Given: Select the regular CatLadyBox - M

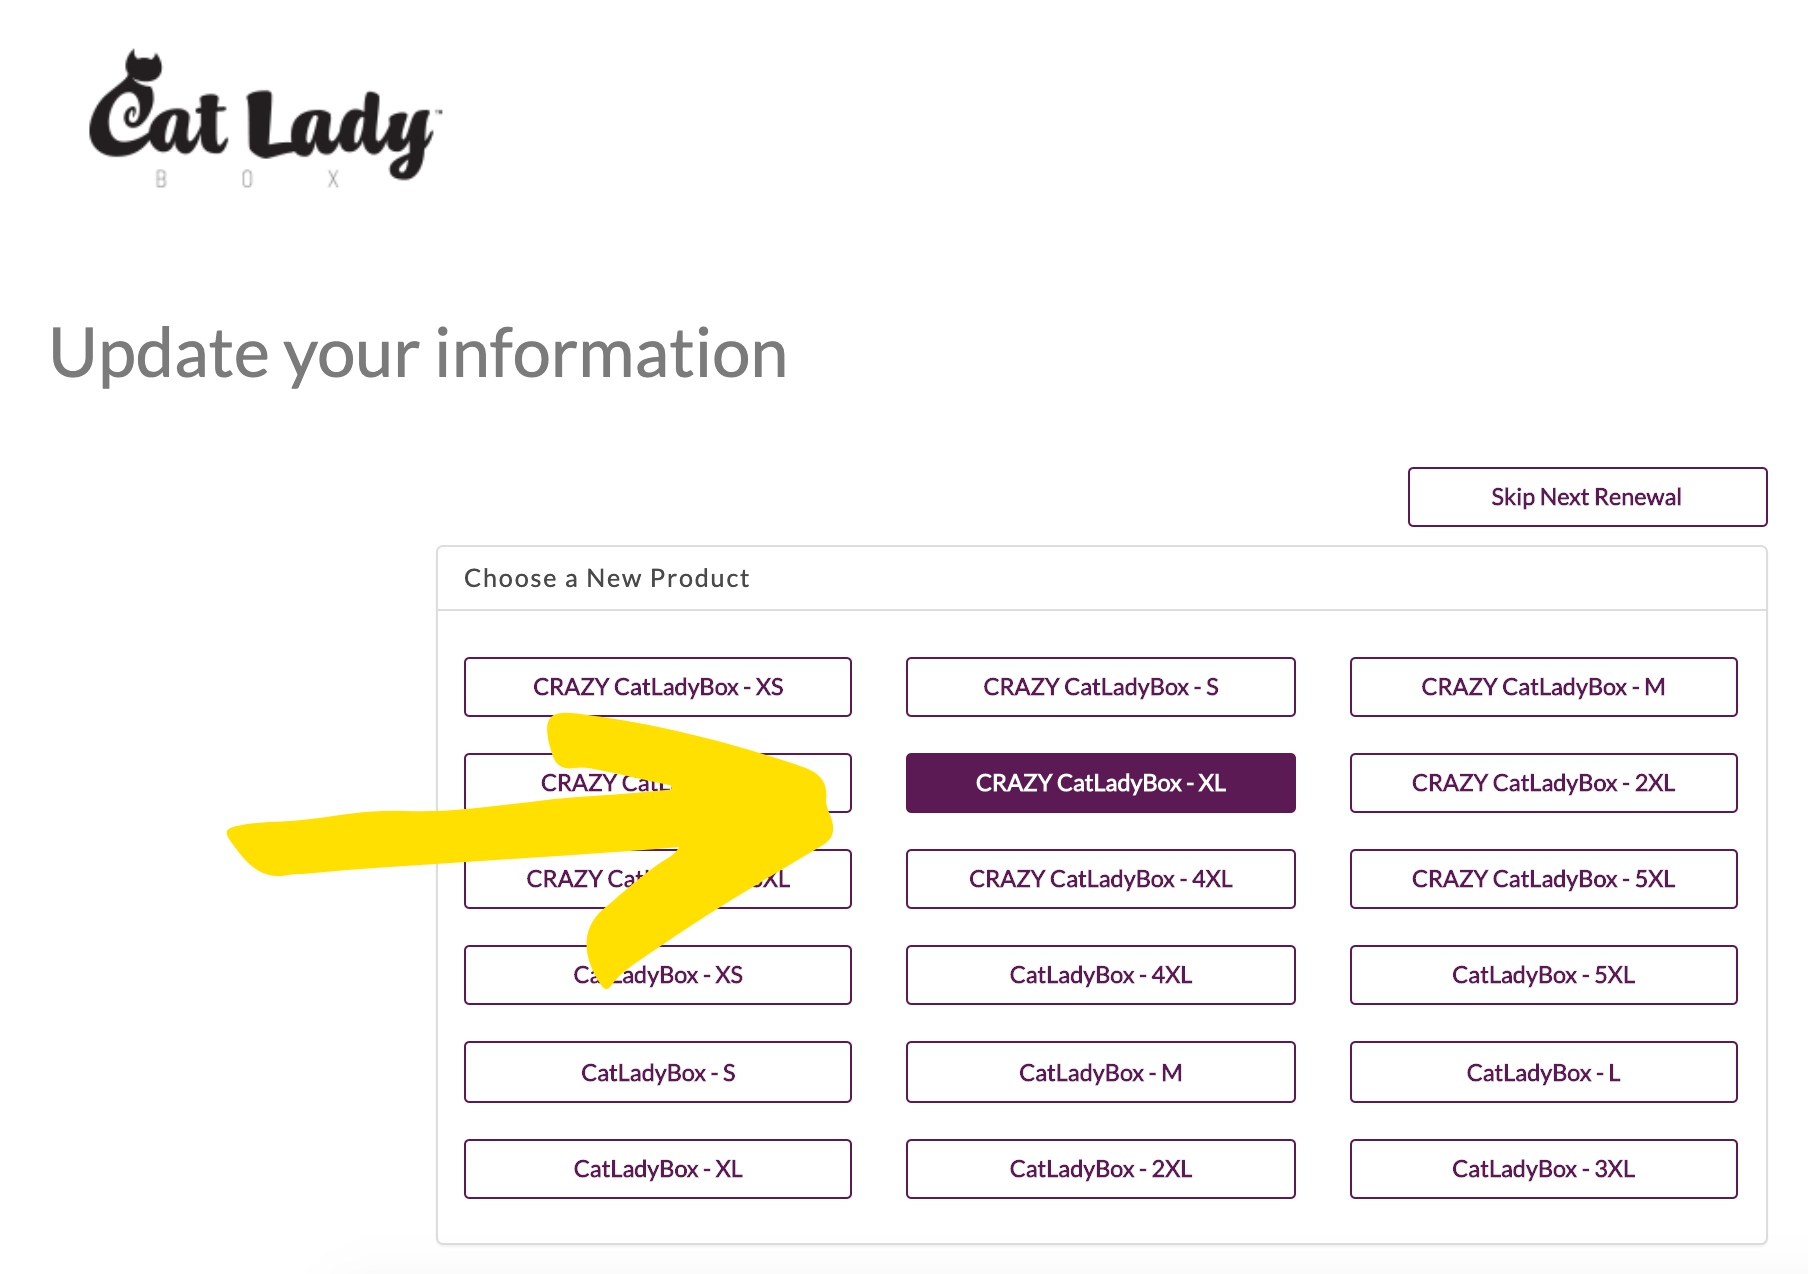Looking at the screenshot, I should 1100,1072.
